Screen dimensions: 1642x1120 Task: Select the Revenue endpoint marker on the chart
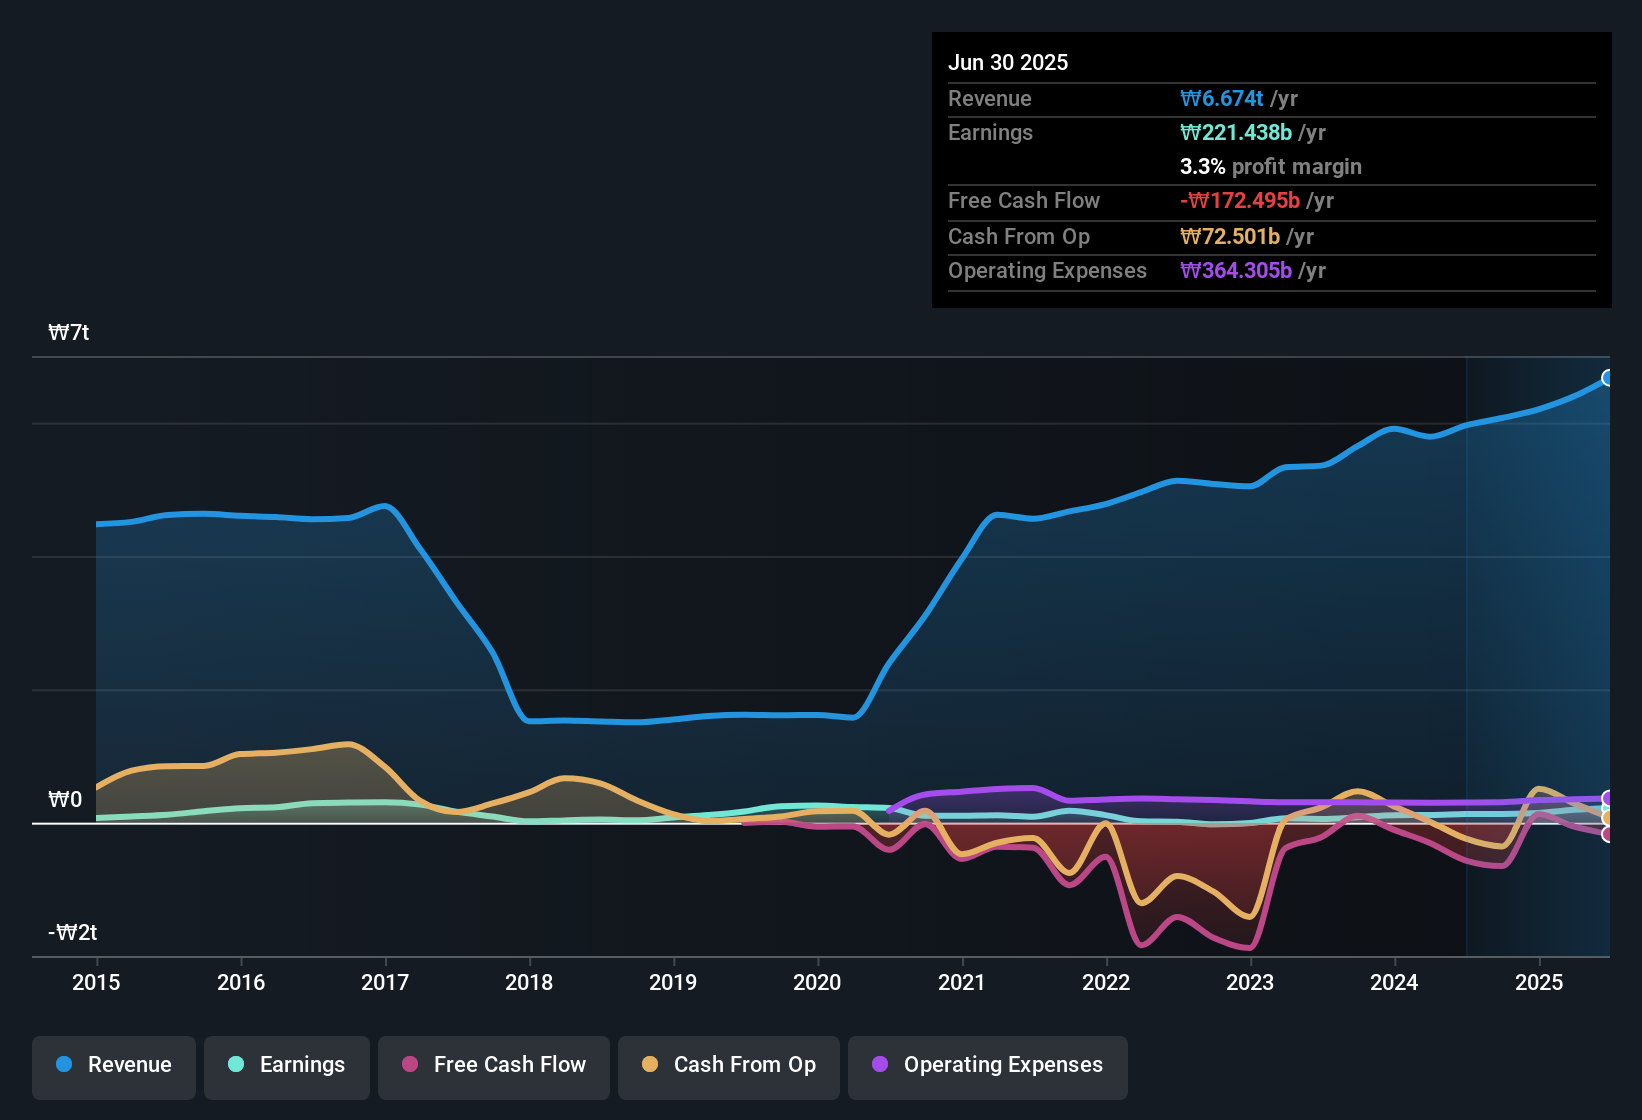point(1608,378)
